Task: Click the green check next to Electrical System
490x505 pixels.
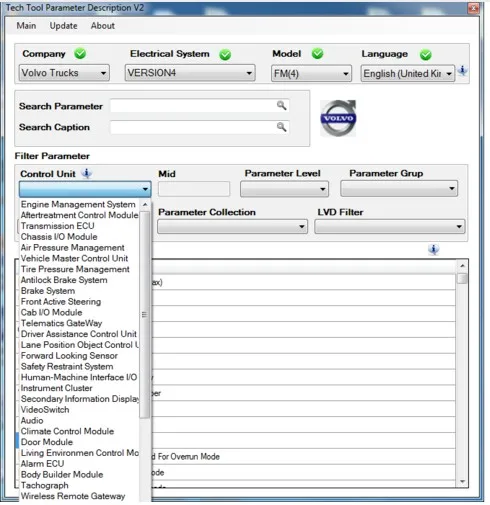Action: pyautogui.click(x=225, y=54)
